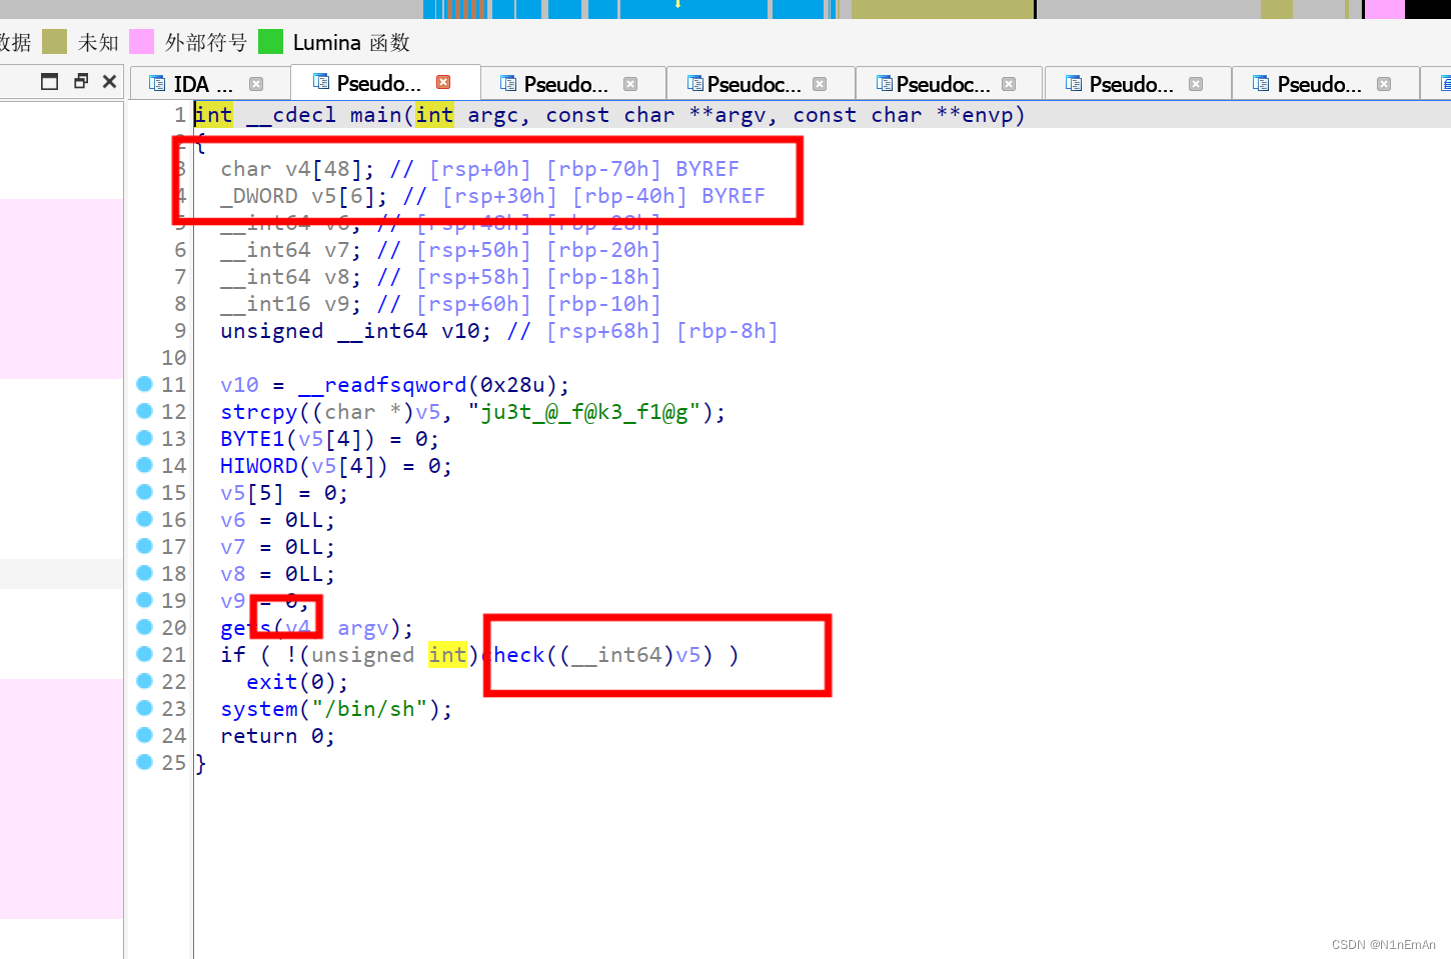
Task: Click the exit function call
Action: pos(272,682)
